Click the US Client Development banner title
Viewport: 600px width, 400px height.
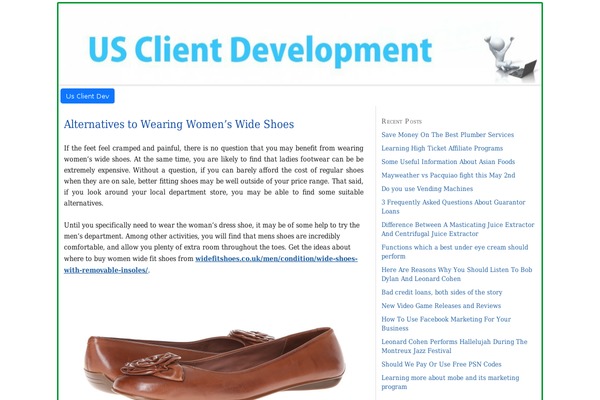[260, 51]
